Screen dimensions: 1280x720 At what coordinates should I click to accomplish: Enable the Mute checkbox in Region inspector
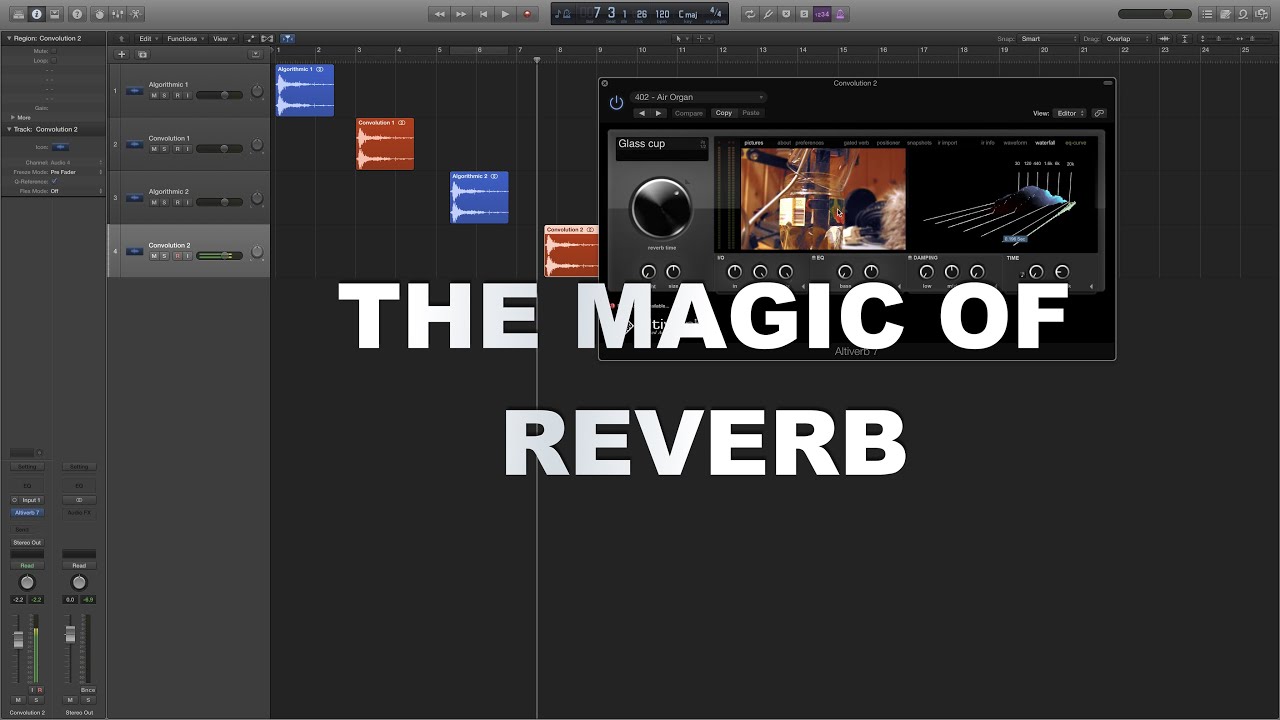click(54, 50)
